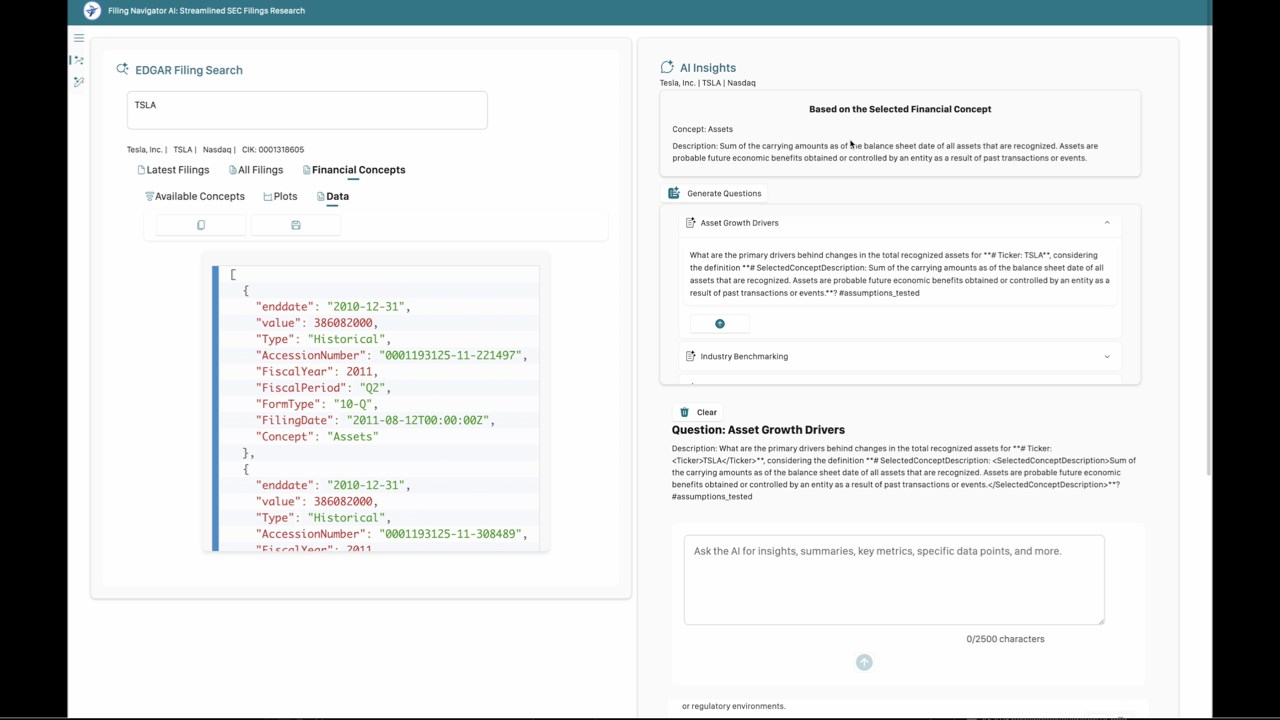
Task: Click the AI Insights refresh icon
Action: 667,67
